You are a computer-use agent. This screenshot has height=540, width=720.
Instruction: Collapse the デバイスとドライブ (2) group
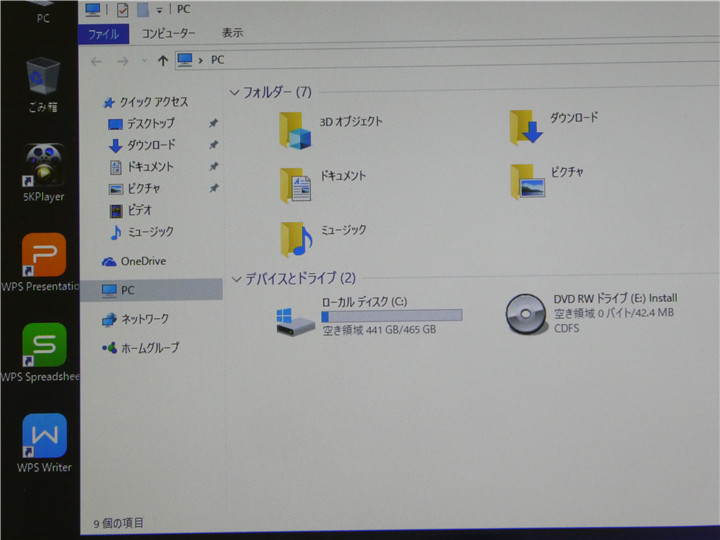[236, 279]
